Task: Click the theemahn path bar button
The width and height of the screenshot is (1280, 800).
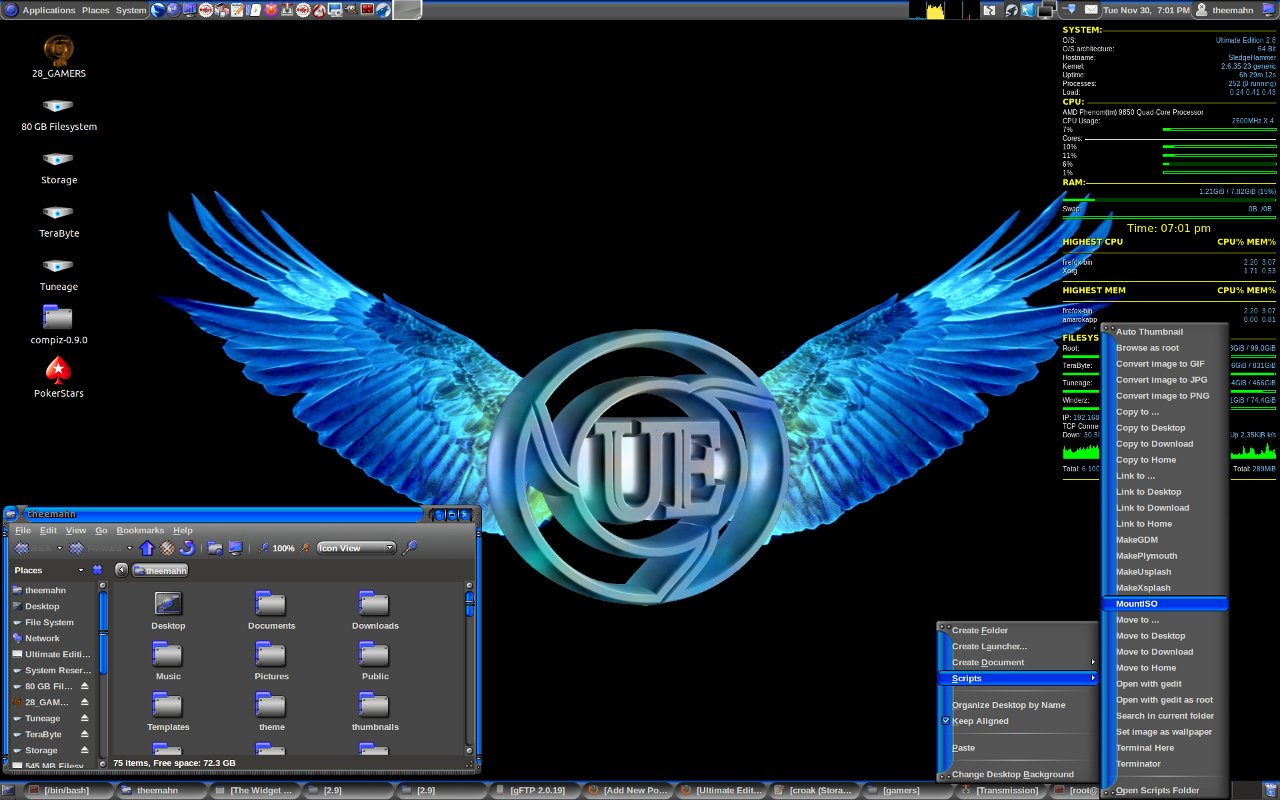Action: pos(160,570)
